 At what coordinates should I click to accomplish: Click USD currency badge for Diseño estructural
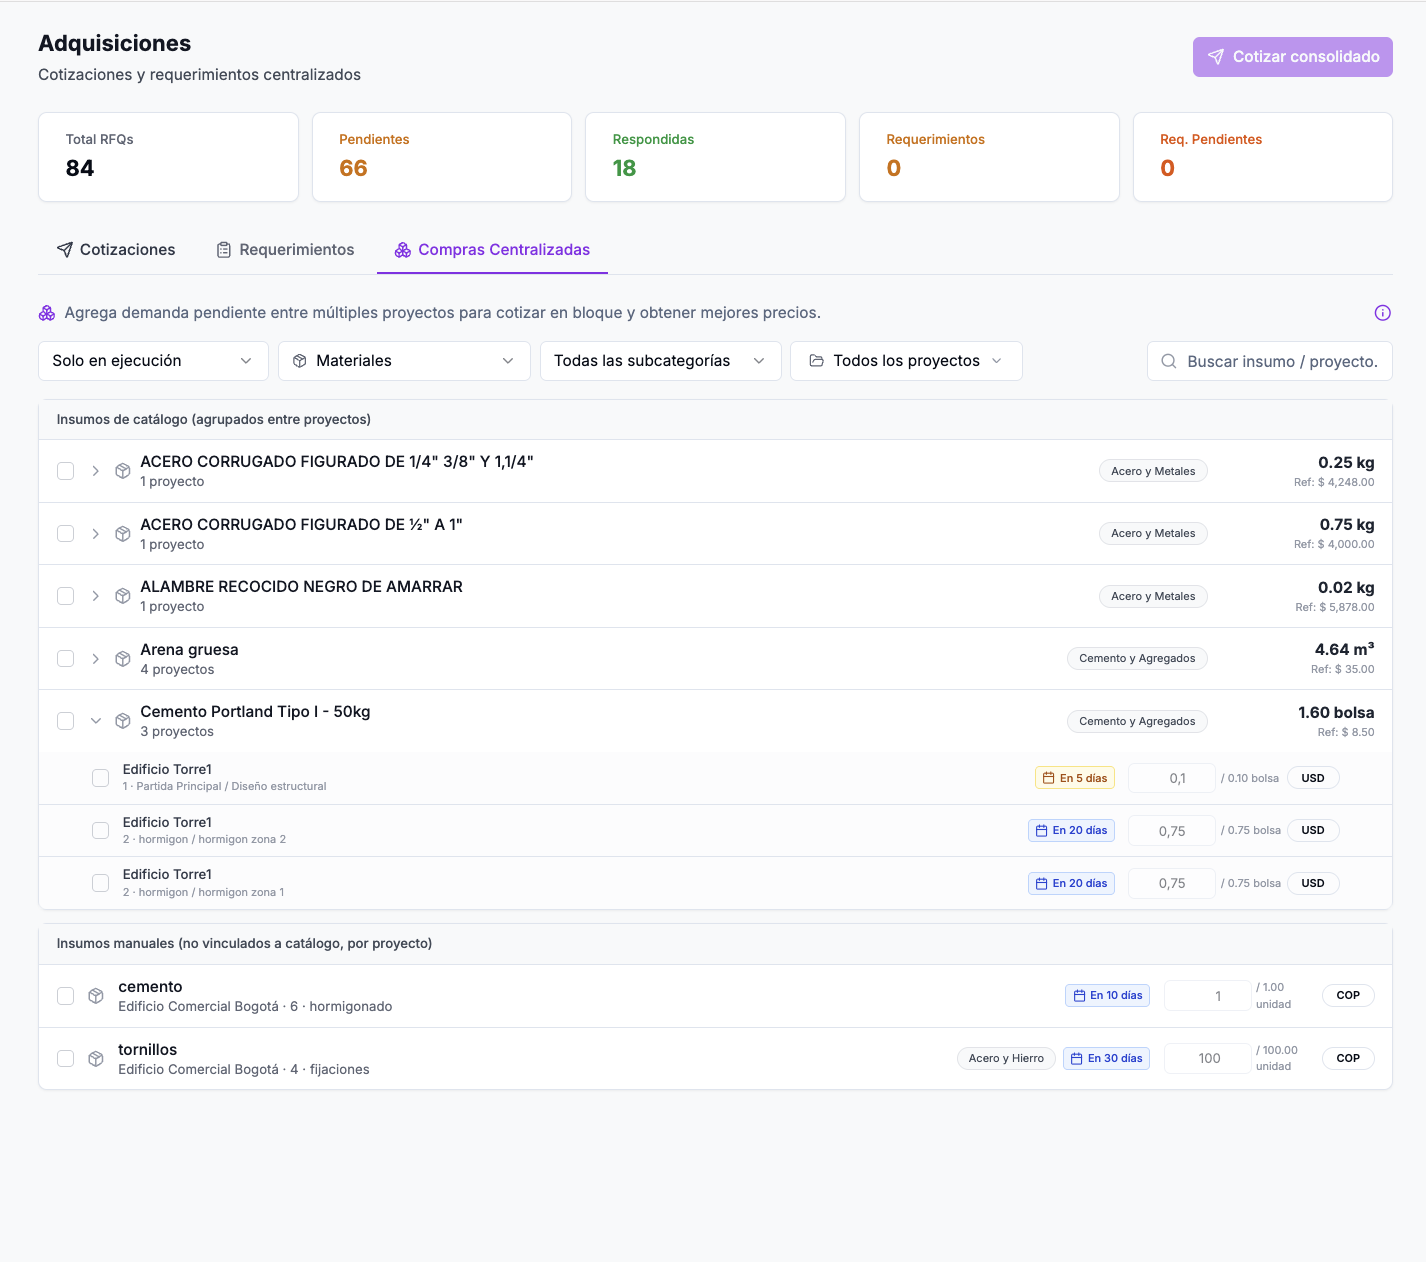(x=1313, y=778)
